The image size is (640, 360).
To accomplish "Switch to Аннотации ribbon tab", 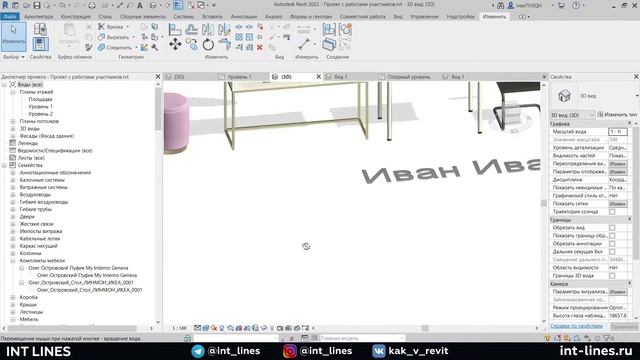I will pyautogui.click(x=244, y=17).
